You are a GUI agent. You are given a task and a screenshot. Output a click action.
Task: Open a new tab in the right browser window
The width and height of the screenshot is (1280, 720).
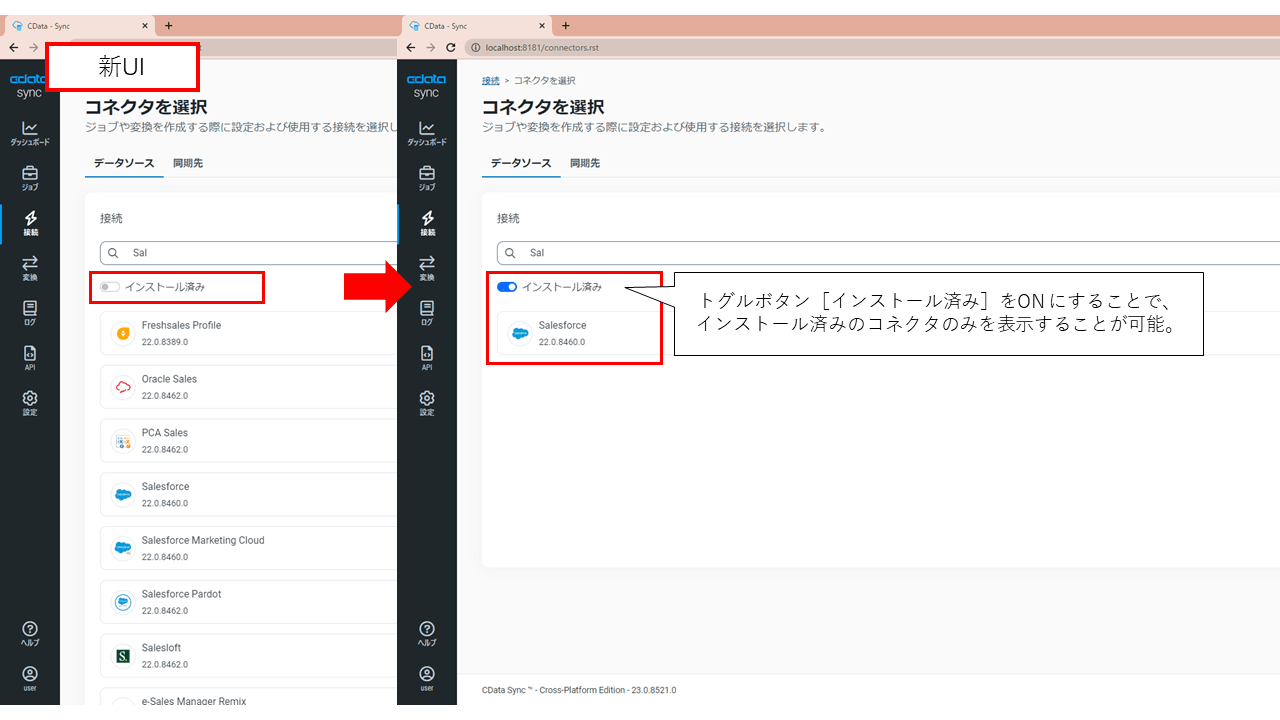pyautogui.click(x=565, y=25)
